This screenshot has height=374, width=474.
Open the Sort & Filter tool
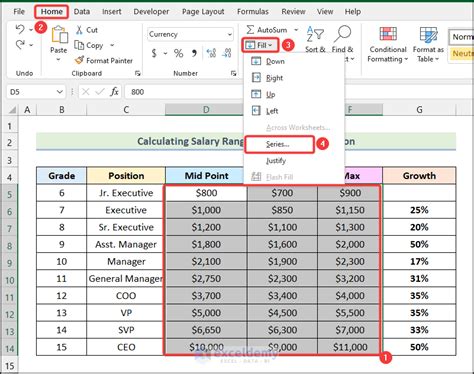click(315, 39)
